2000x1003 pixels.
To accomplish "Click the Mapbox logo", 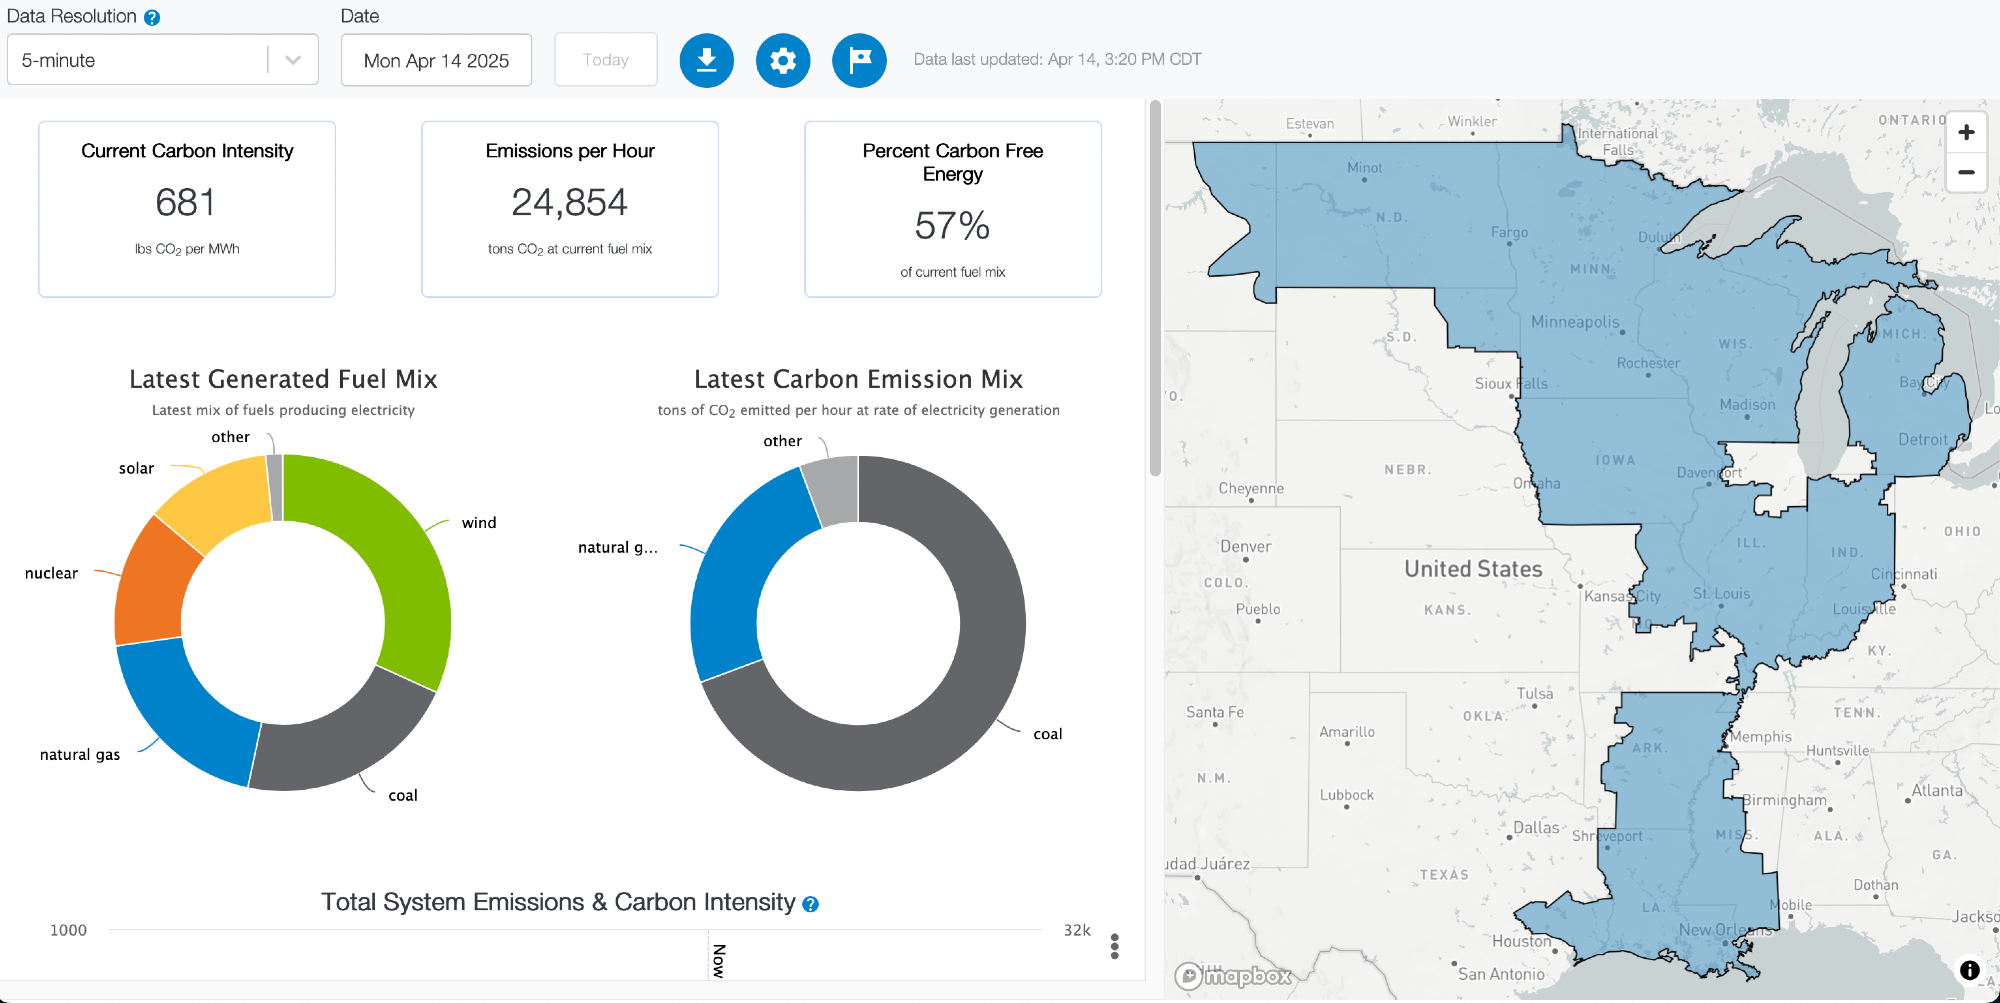I will point(1233,975).
